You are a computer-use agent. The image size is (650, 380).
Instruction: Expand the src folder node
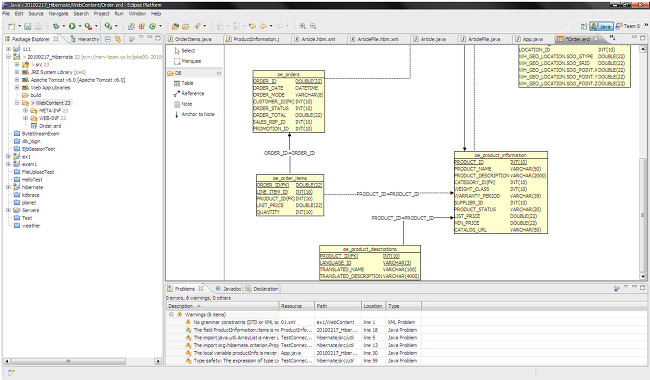pos(17,65)
